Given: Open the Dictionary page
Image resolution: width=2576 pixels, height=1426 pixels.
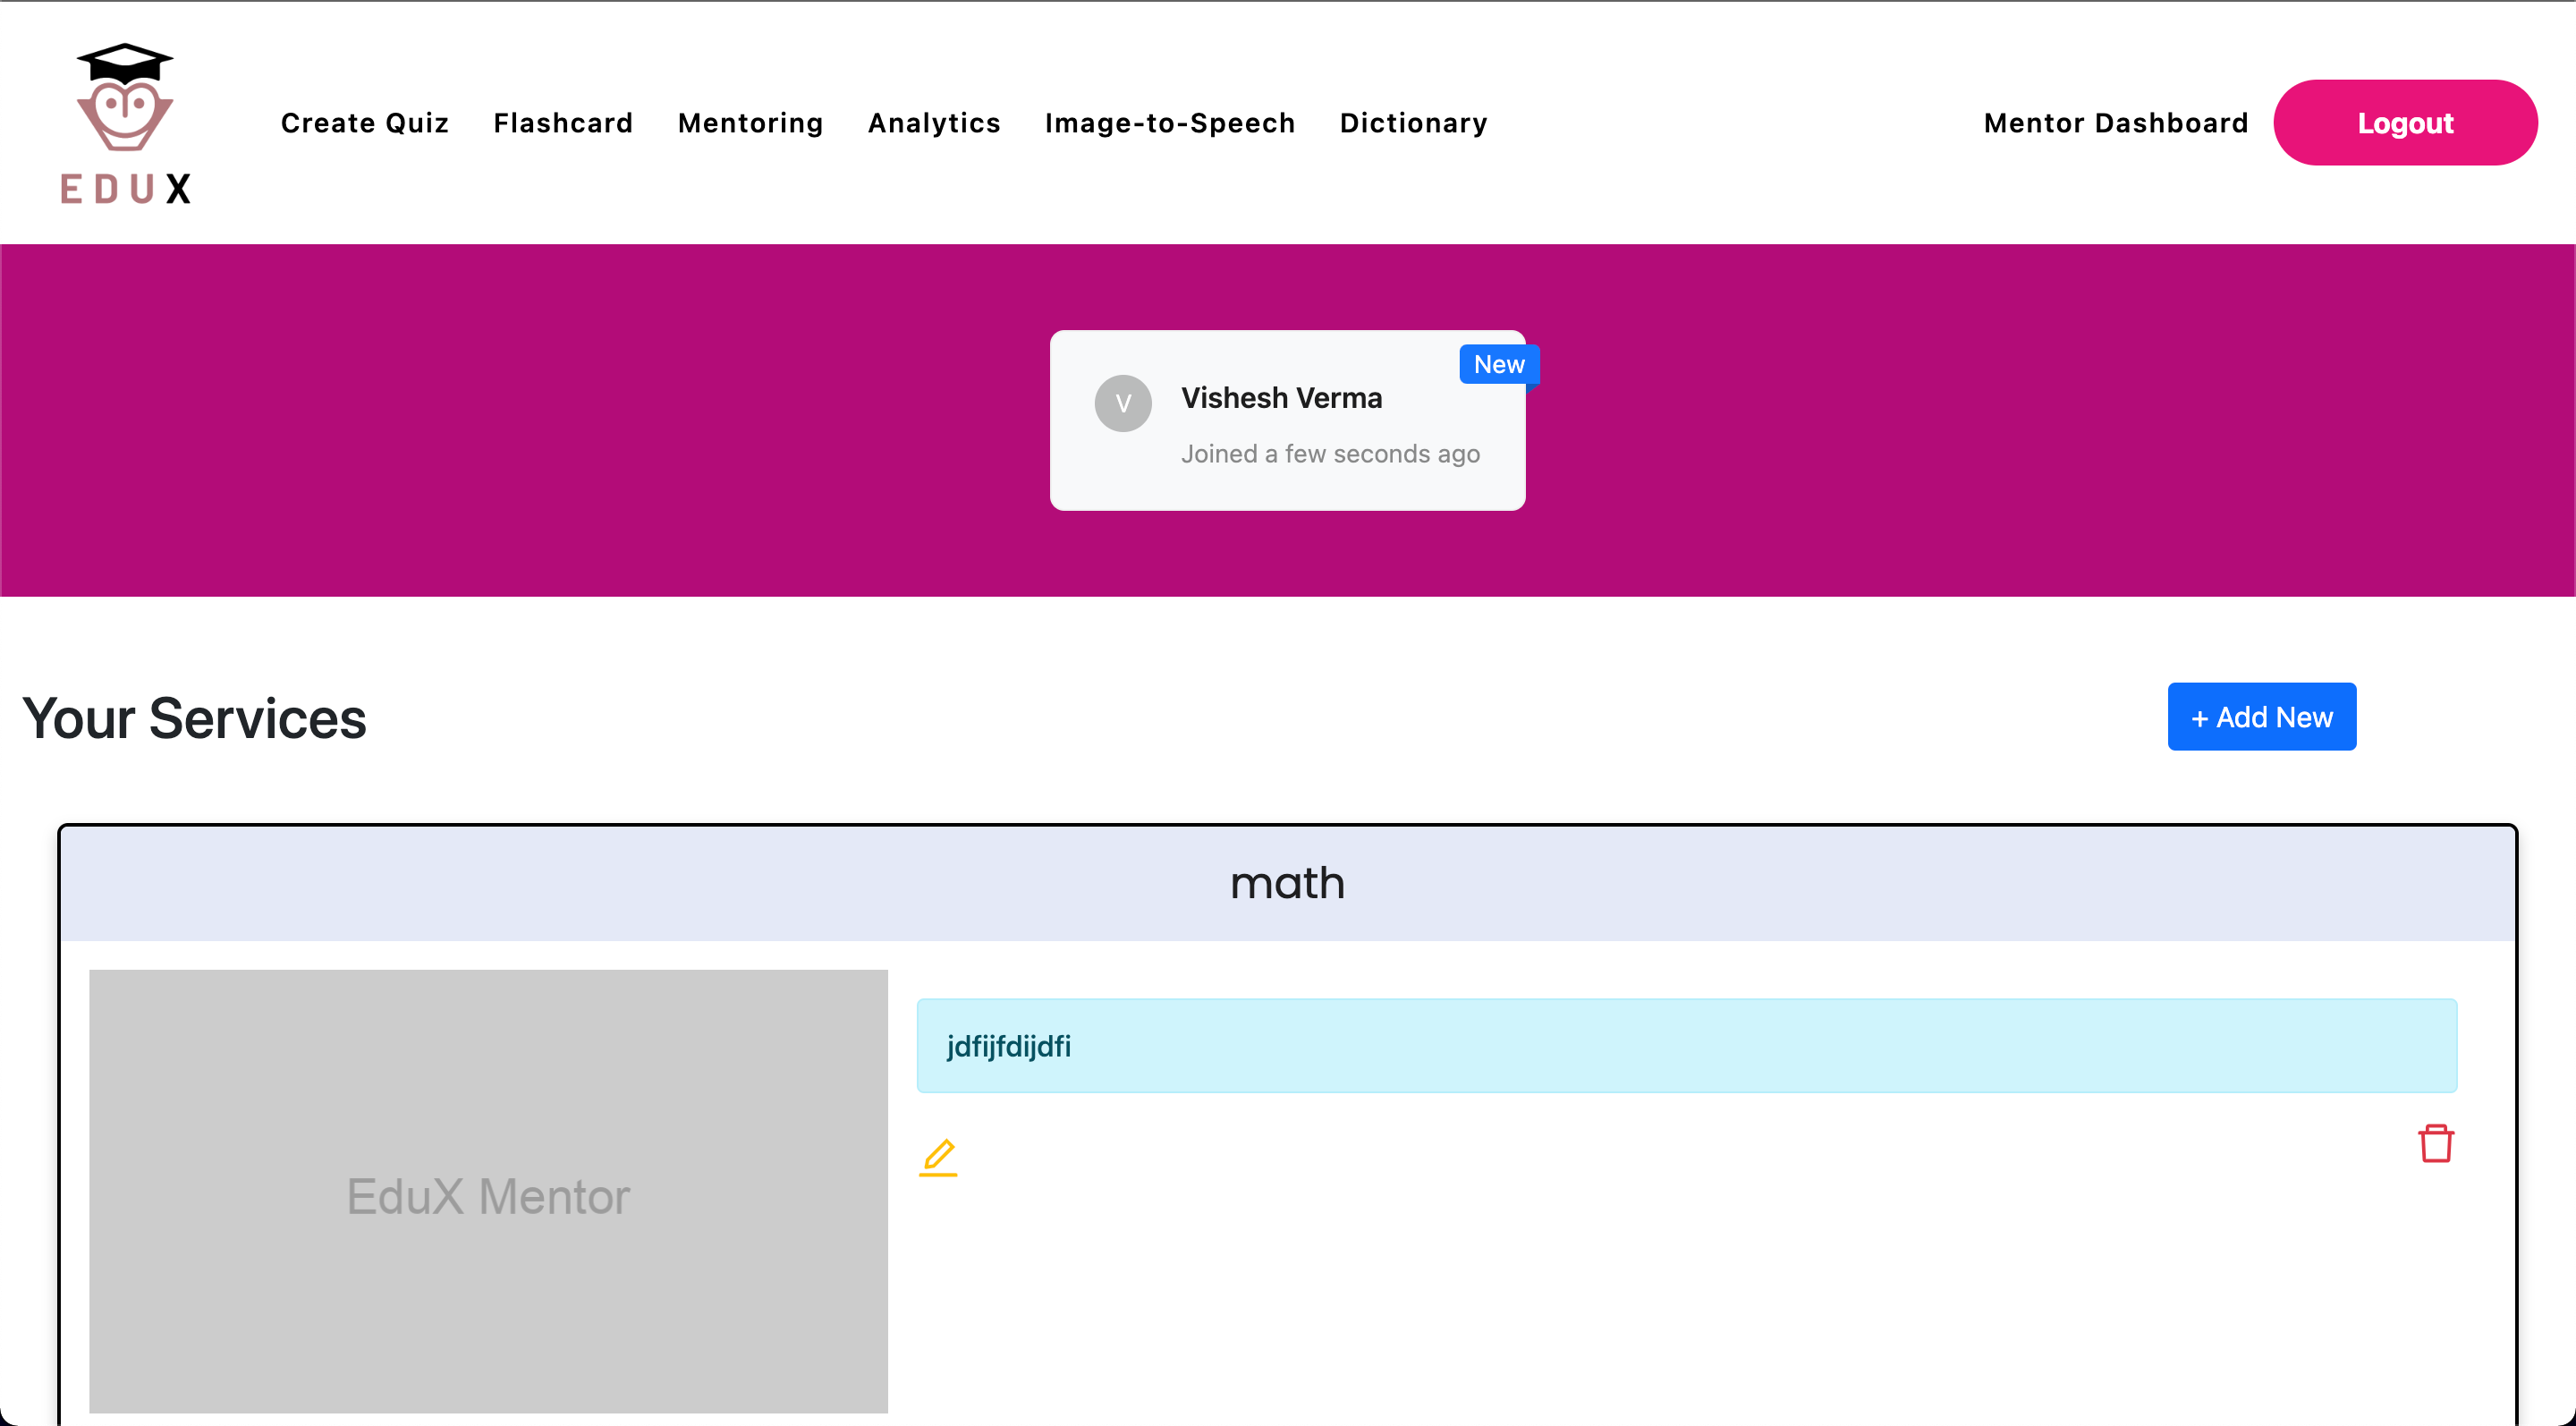Looking at the screenshot, I should click(x=1413, y=123).
